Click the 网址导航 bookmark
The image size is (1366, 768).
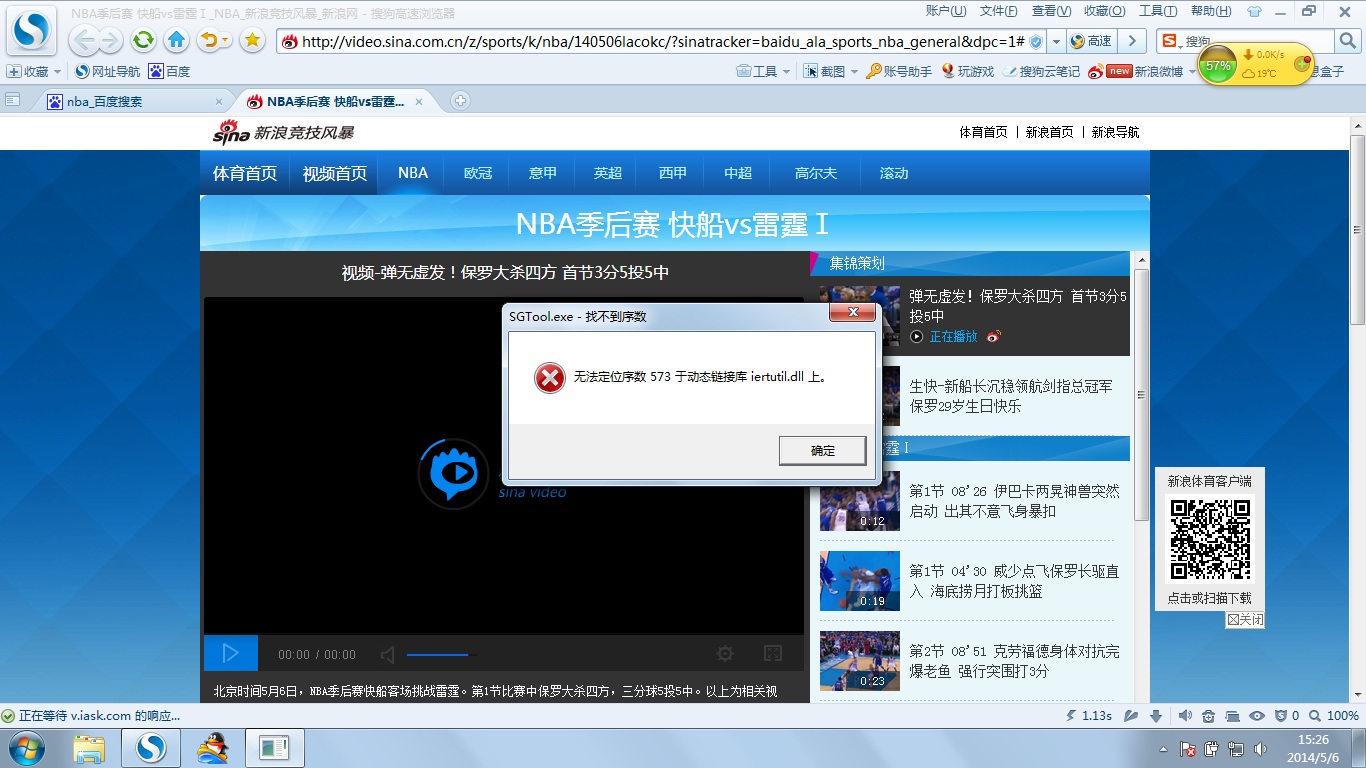(x=108, y=72)
